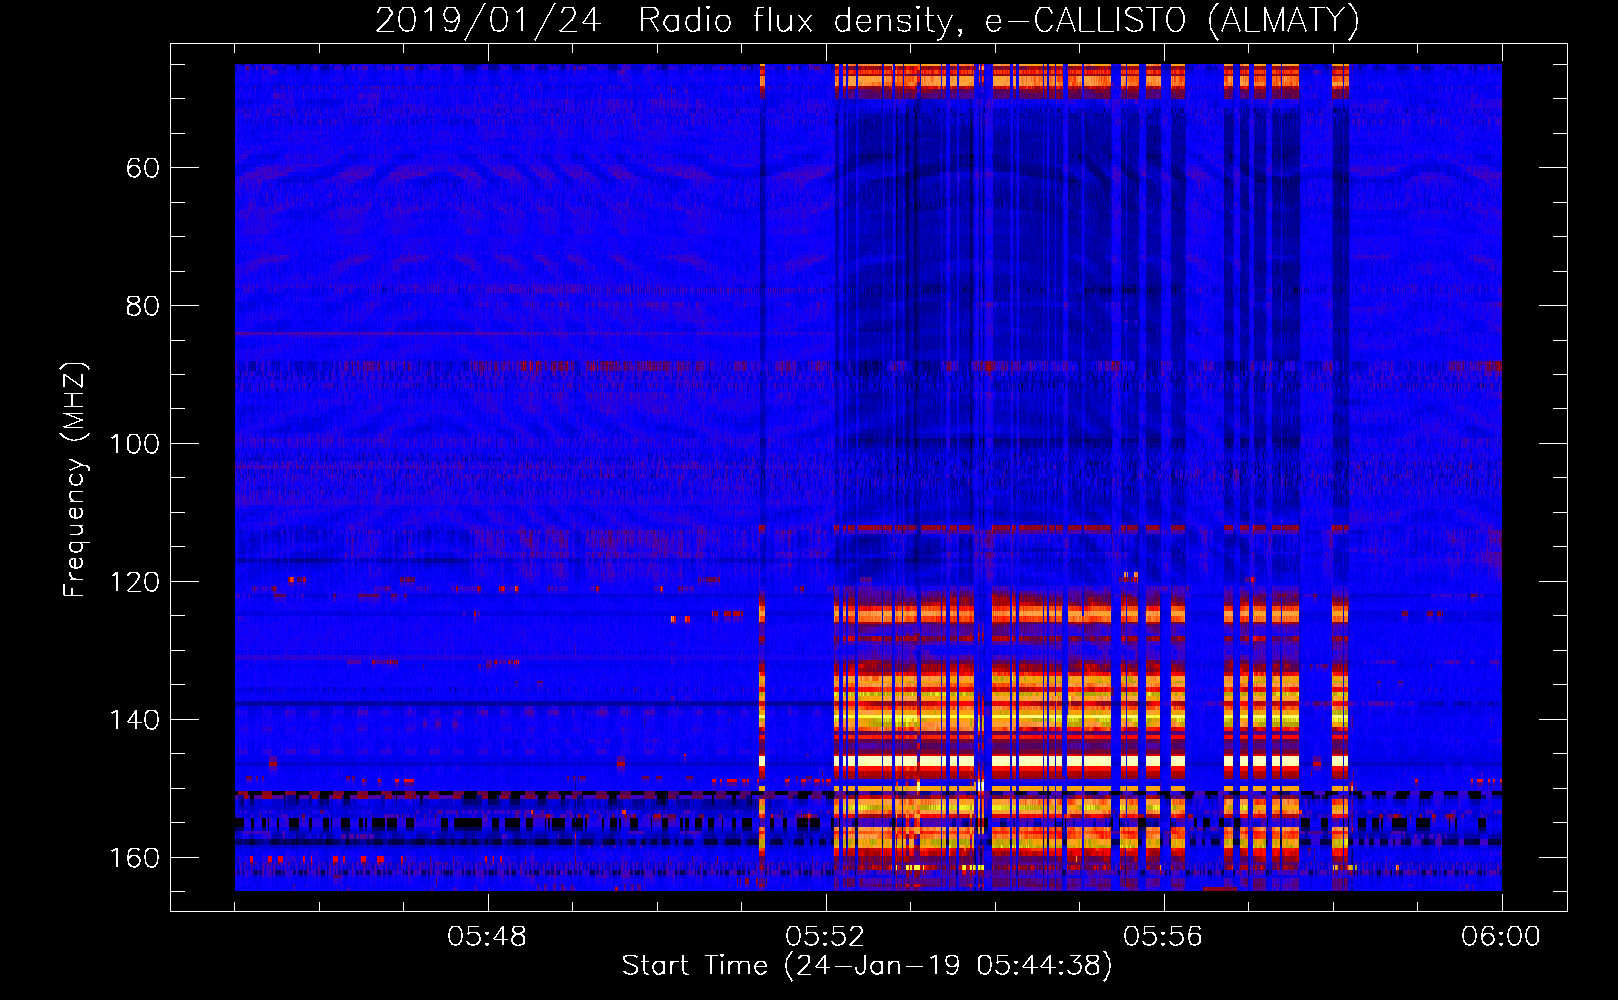Click the 100 frequency tick label
The width and height of the screenshot is (1618, 1000).
point(135,444)
